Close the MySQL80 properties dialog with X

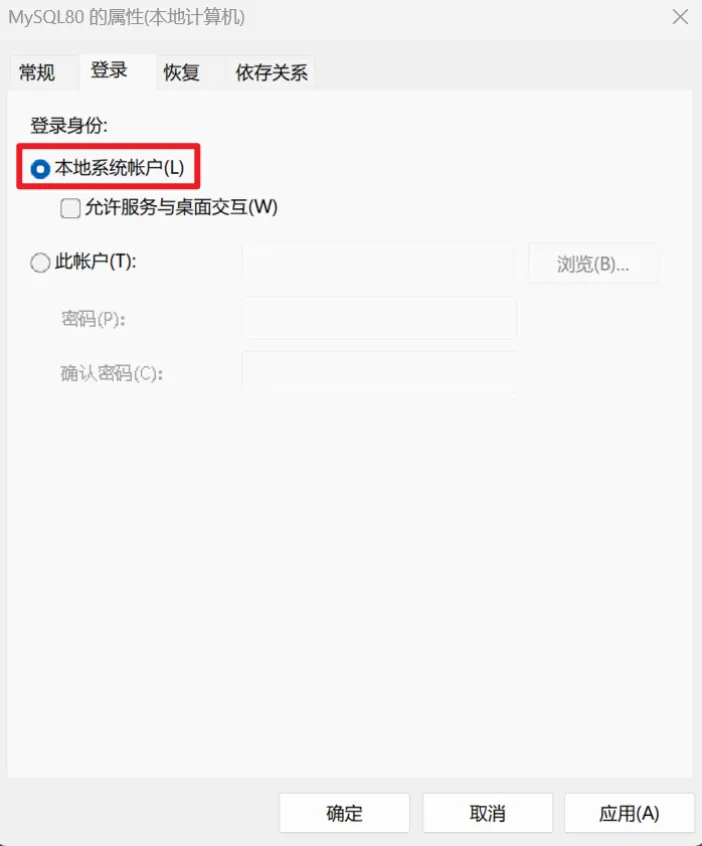pos(680,17)
